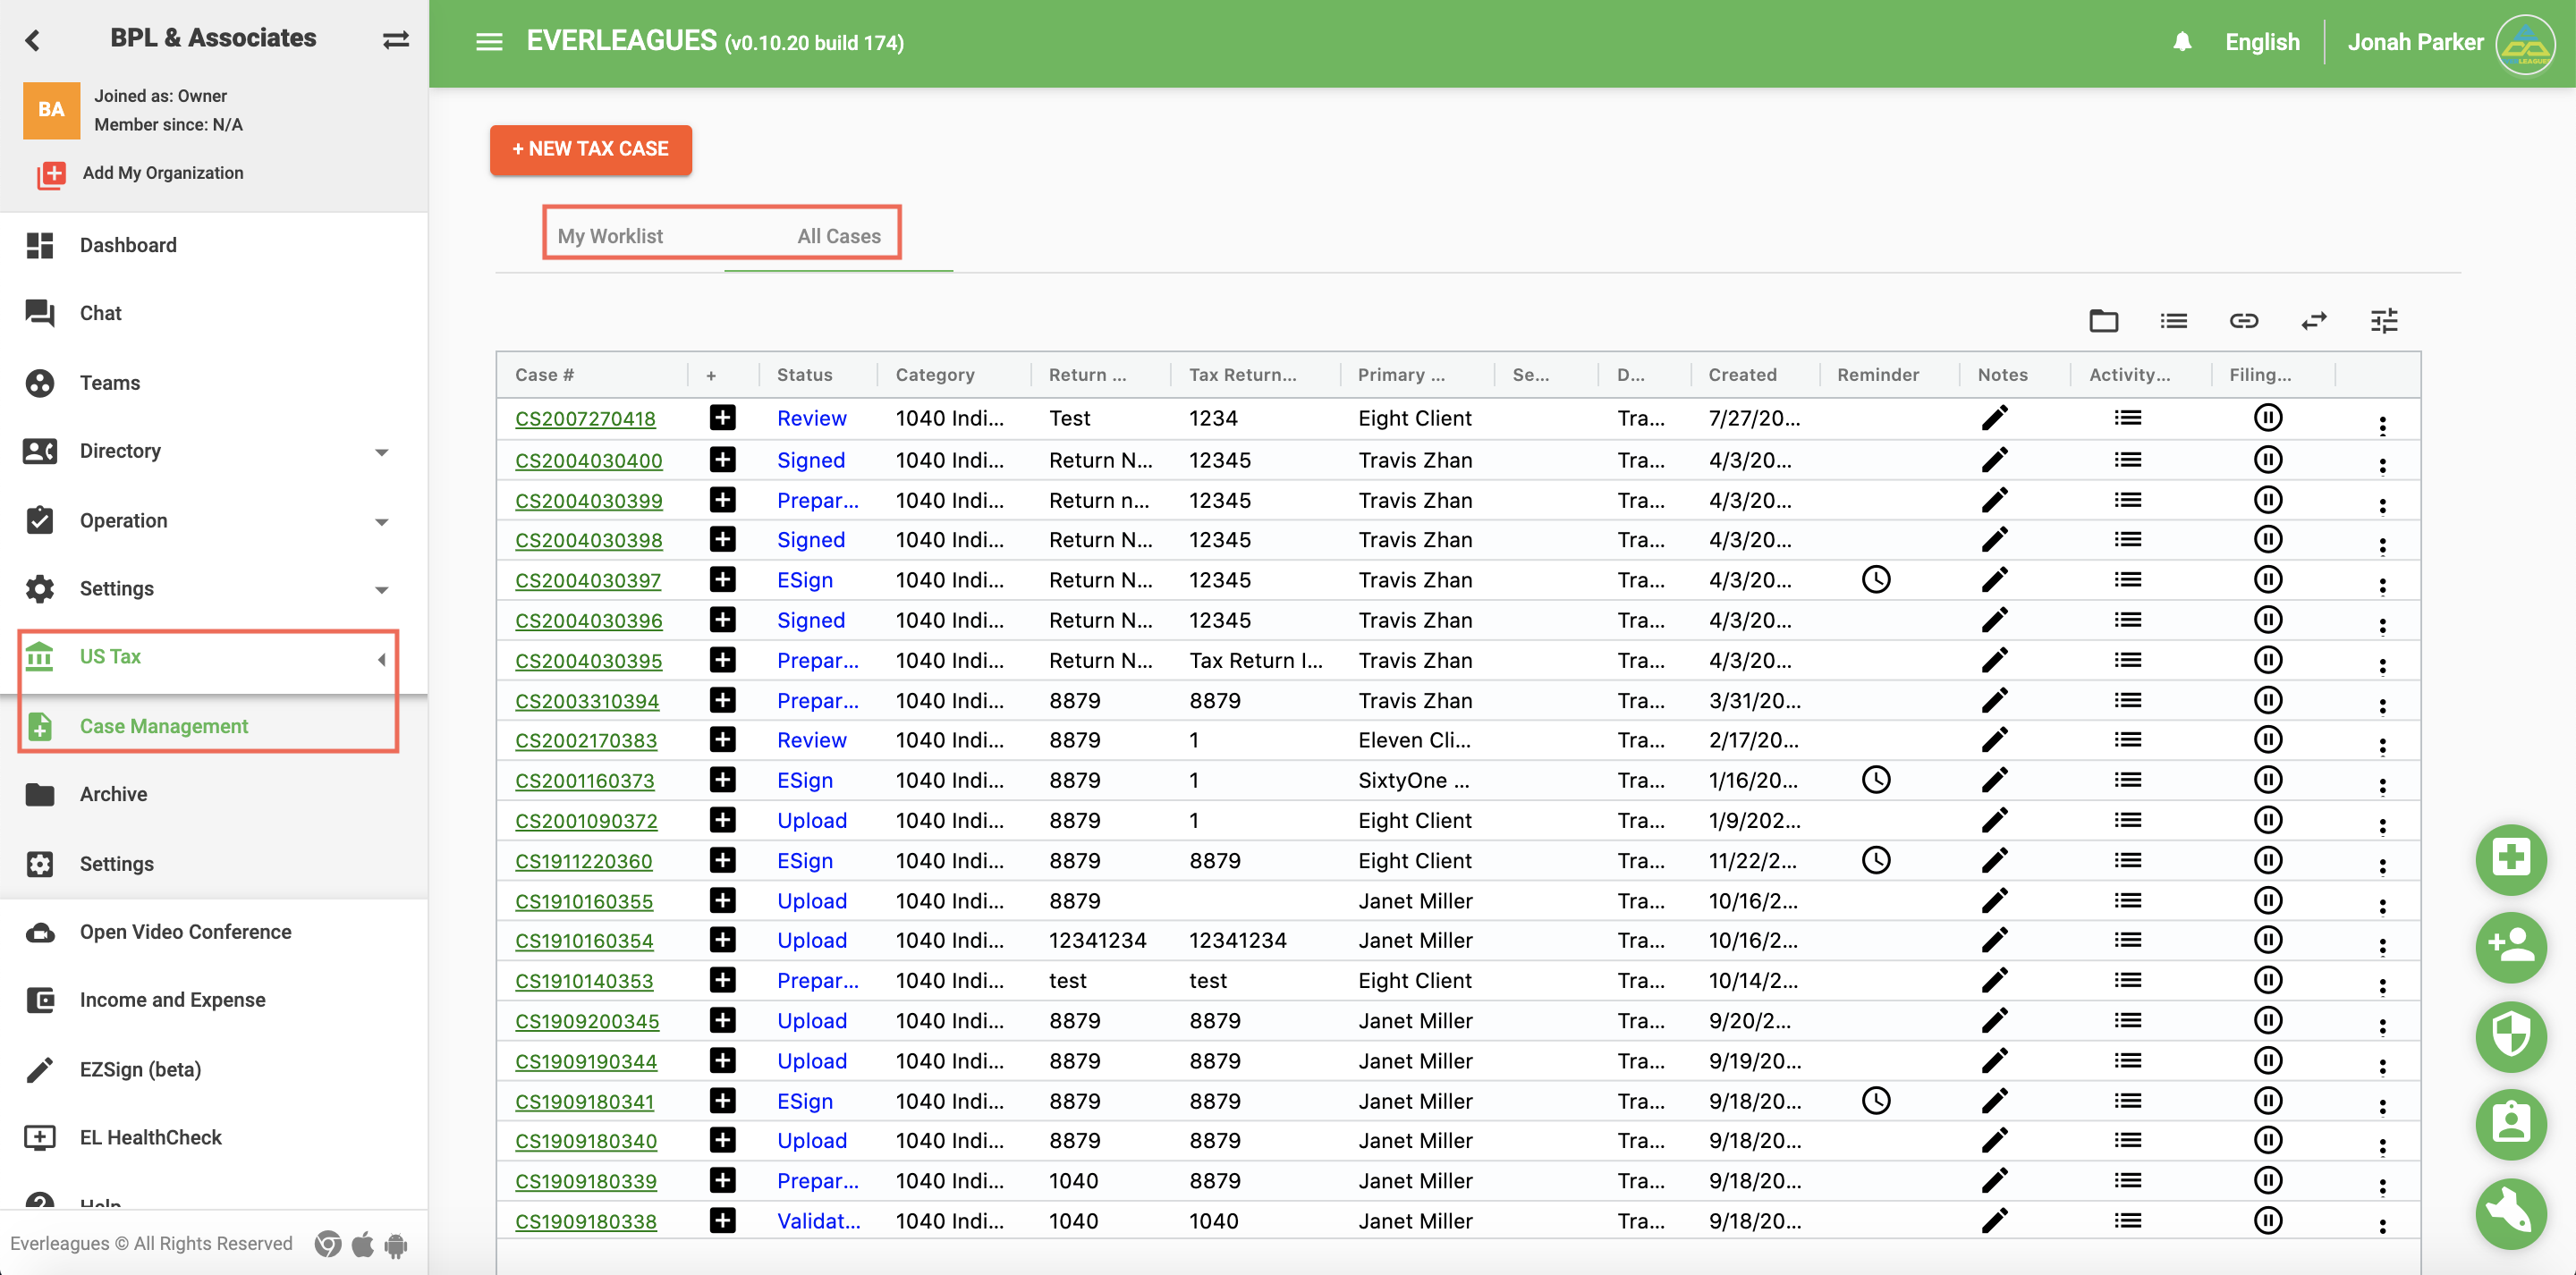Click the green wrench floating button
The height and width of the screenshot is (1275, 2576).
click(2510, 1213)
